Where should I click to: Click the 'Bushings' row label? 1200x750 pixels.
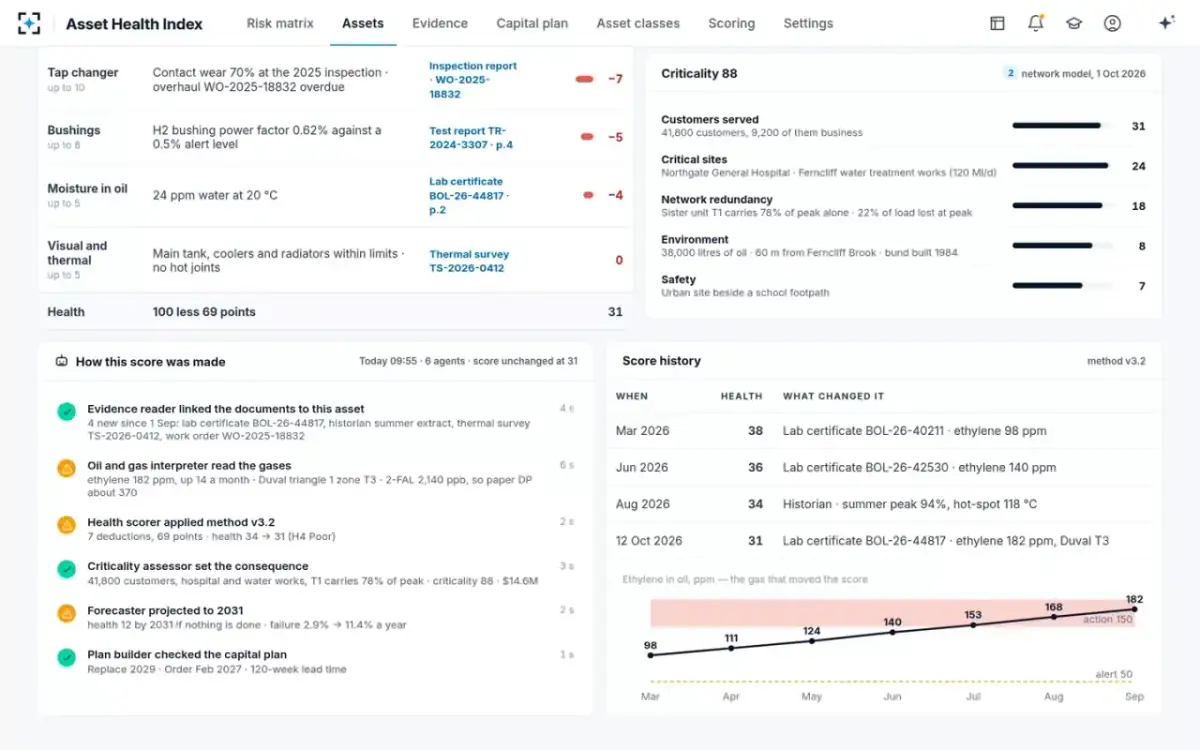(74, 130)
